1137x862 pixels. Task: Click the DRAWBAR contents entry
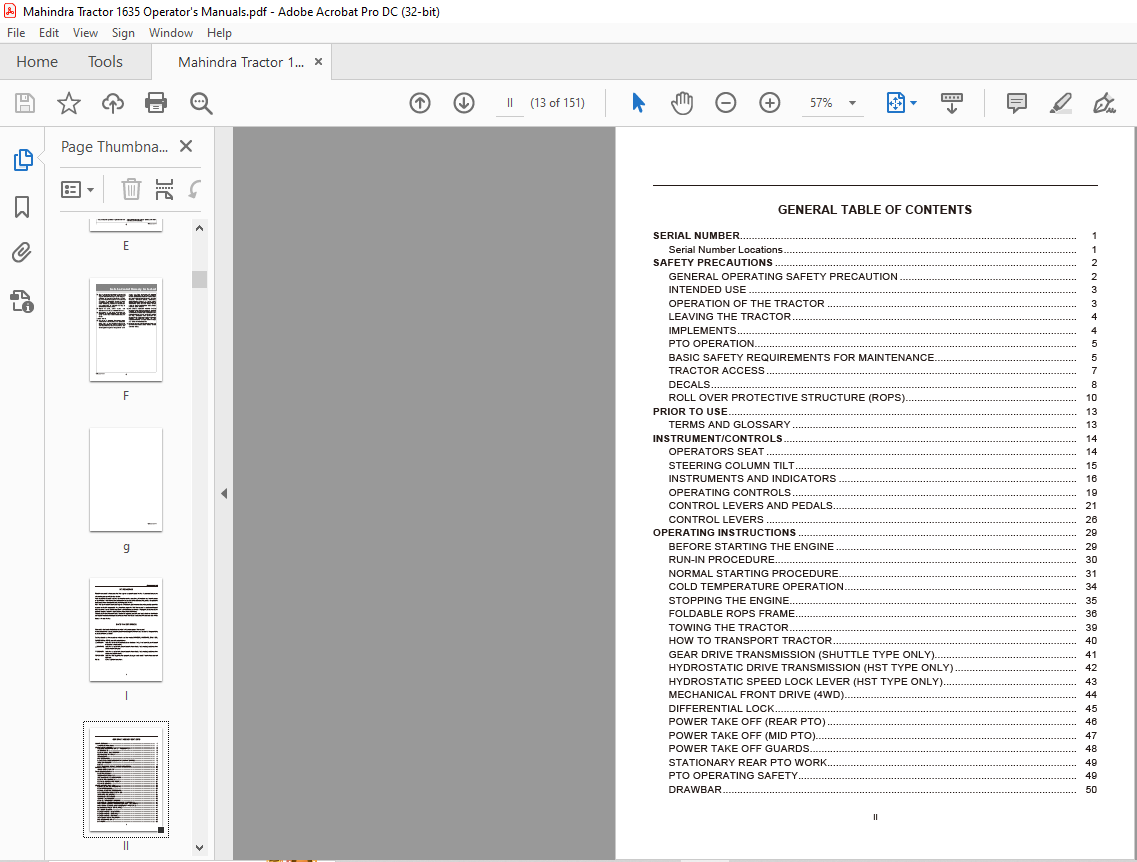pyautogui.click(x=882, y=790)
